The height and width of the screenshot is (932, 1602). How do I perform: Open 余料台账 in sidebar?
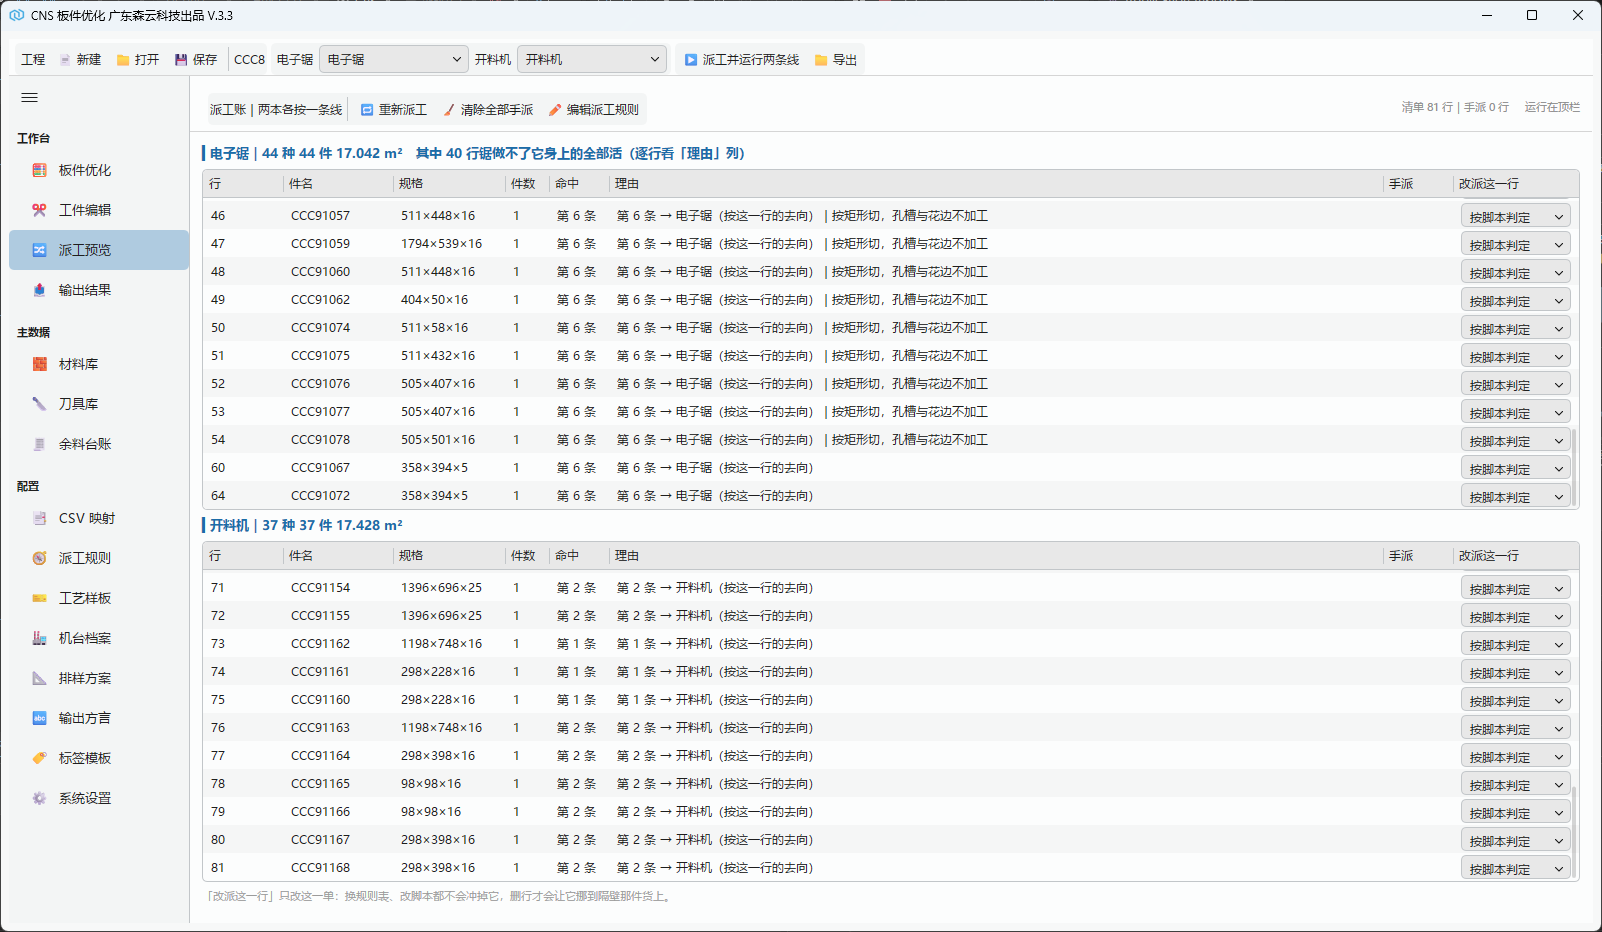point(99,444)
